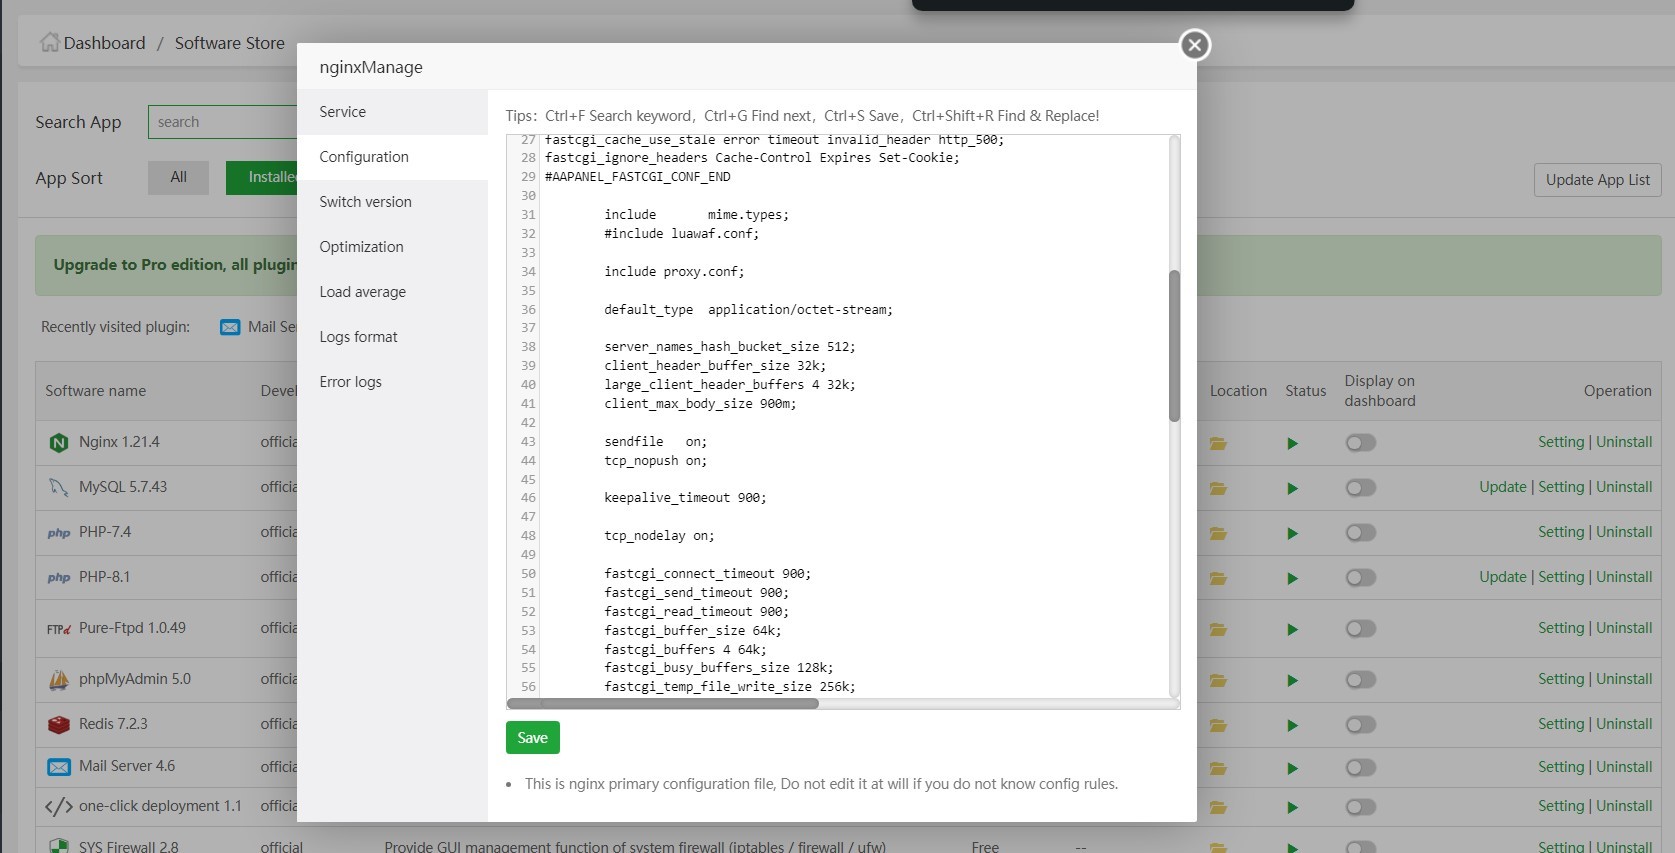This screenshot has height=853, width=1675.
Task: Click the Nginx 1.21.4 logo icon
Action: (59, 442)
